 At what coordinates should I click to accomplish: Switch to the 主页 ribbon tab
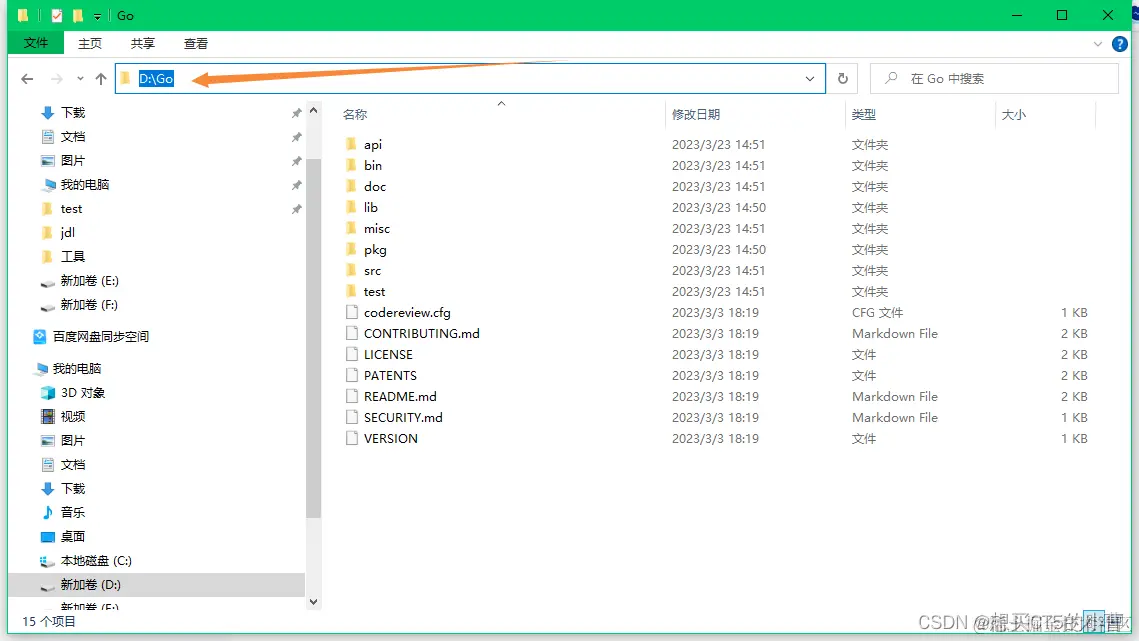[x=90, y=44]
